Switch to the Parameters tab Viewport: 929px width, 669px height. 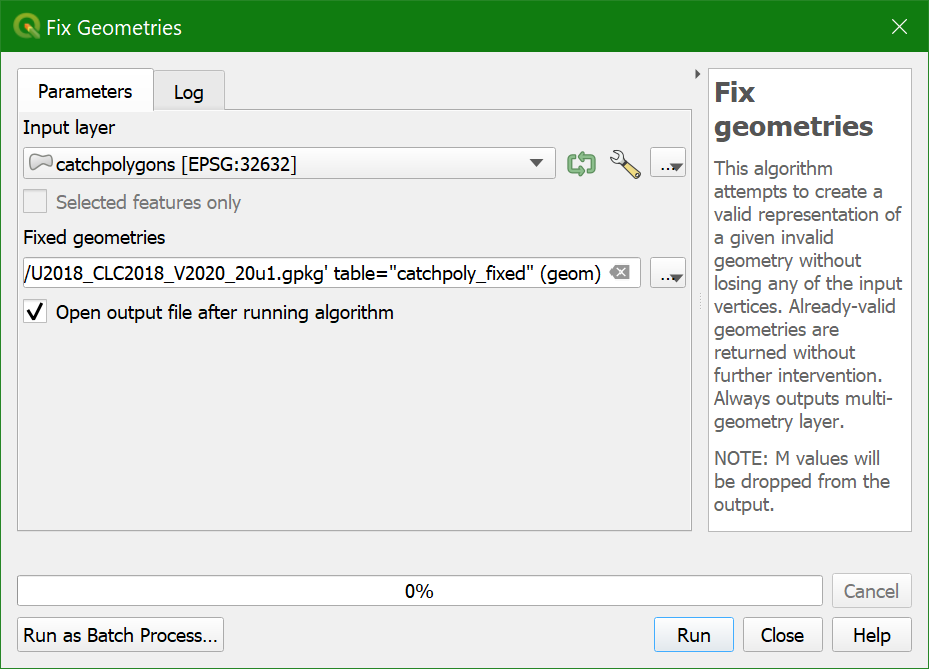pos(85,91)
